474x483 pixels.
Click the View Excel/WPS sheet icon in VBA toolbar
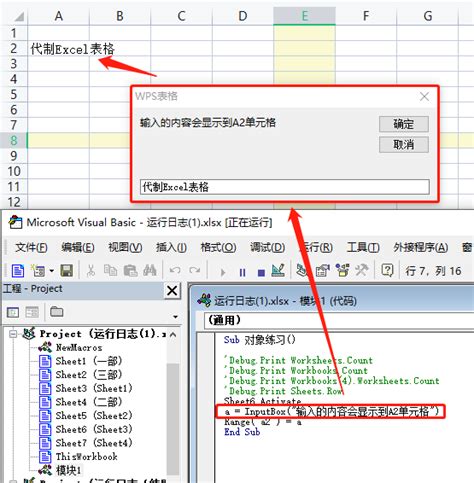[x=18, y=271]
